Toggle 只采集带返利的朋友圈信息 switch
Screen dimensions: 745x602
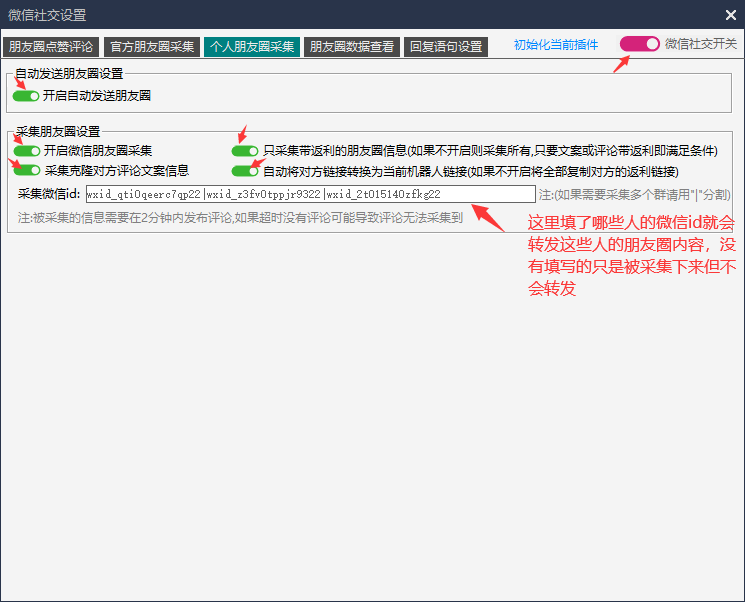[x=245, y=151]
